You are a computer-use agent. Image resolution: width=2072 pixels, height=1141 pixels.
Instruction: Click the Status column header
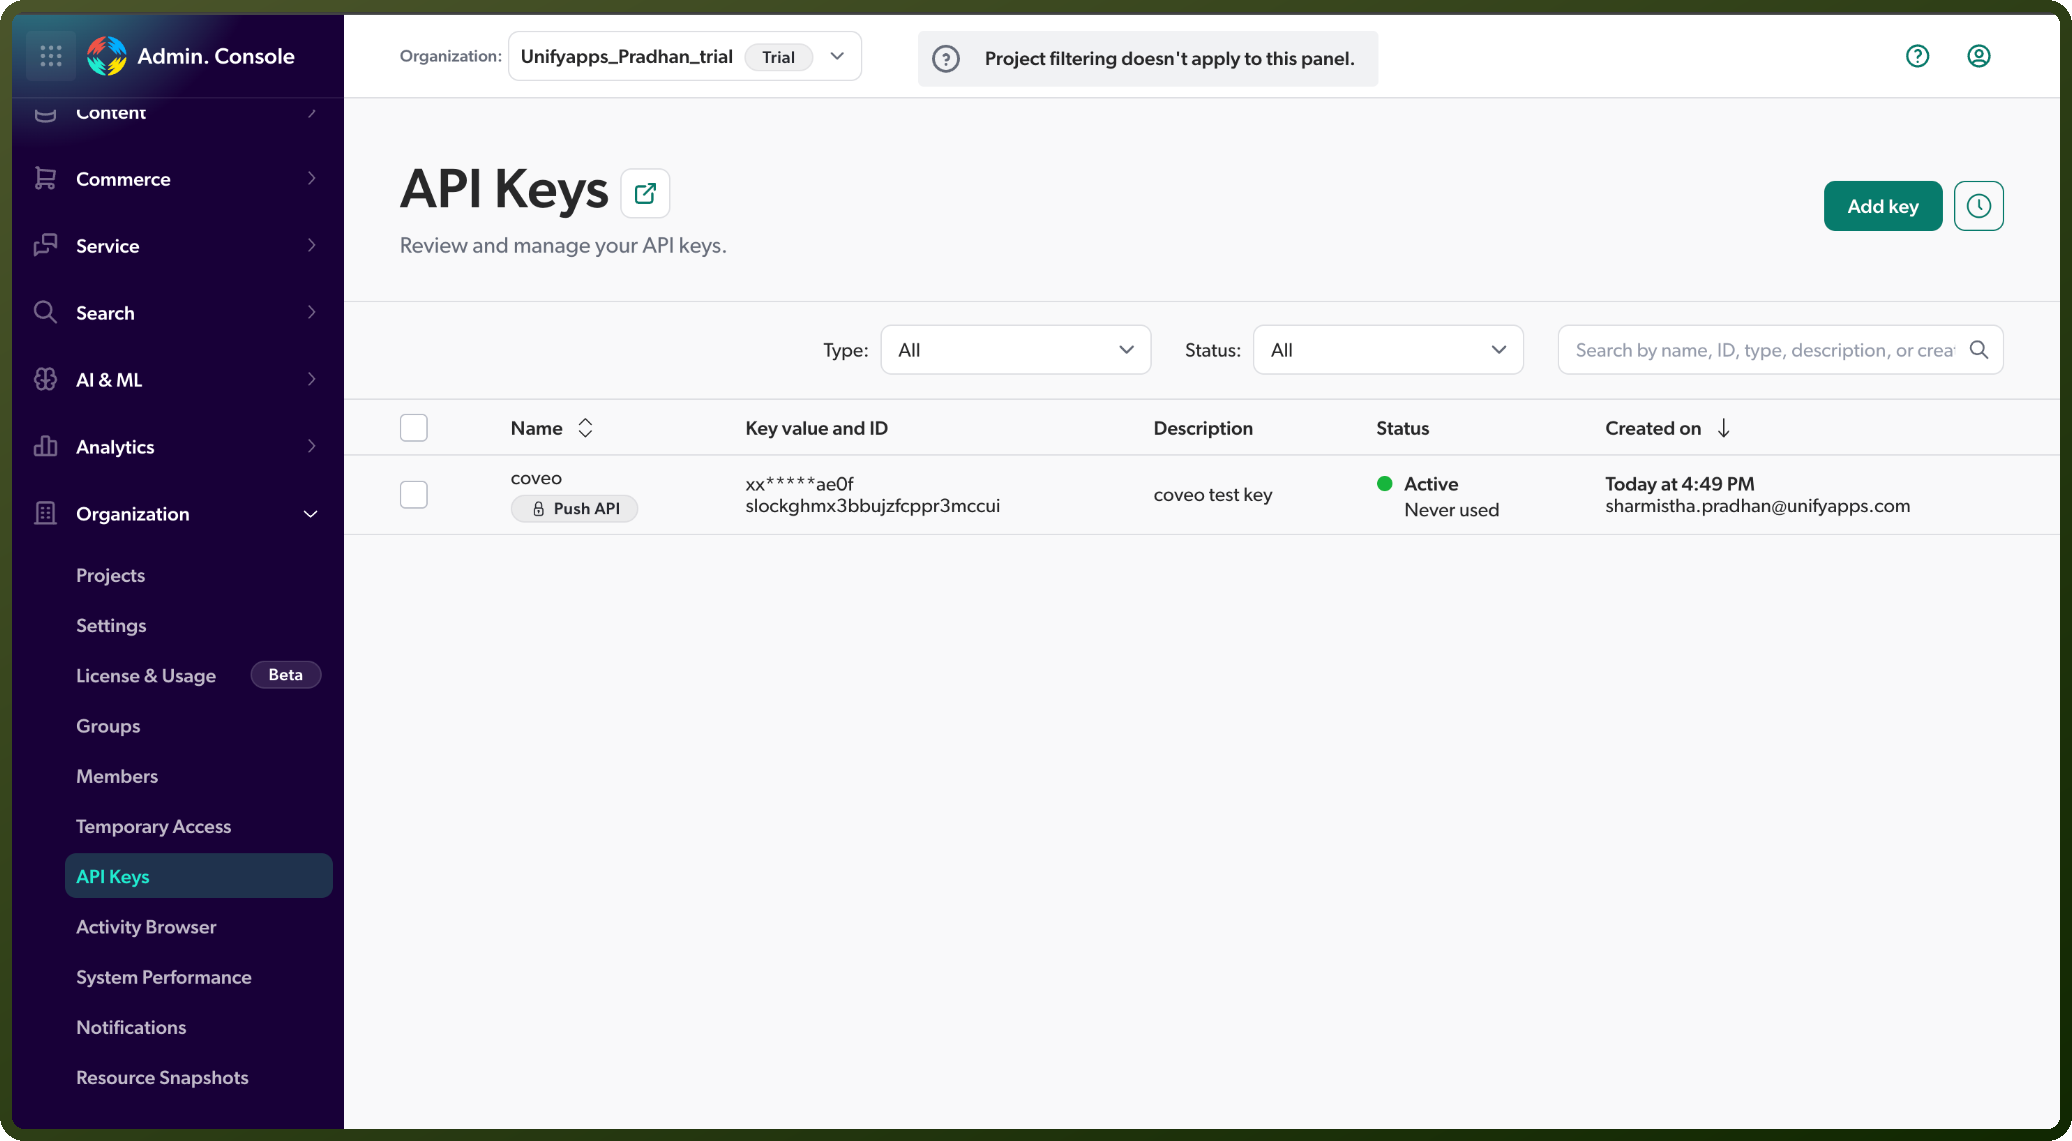[x=1402, y=428]
